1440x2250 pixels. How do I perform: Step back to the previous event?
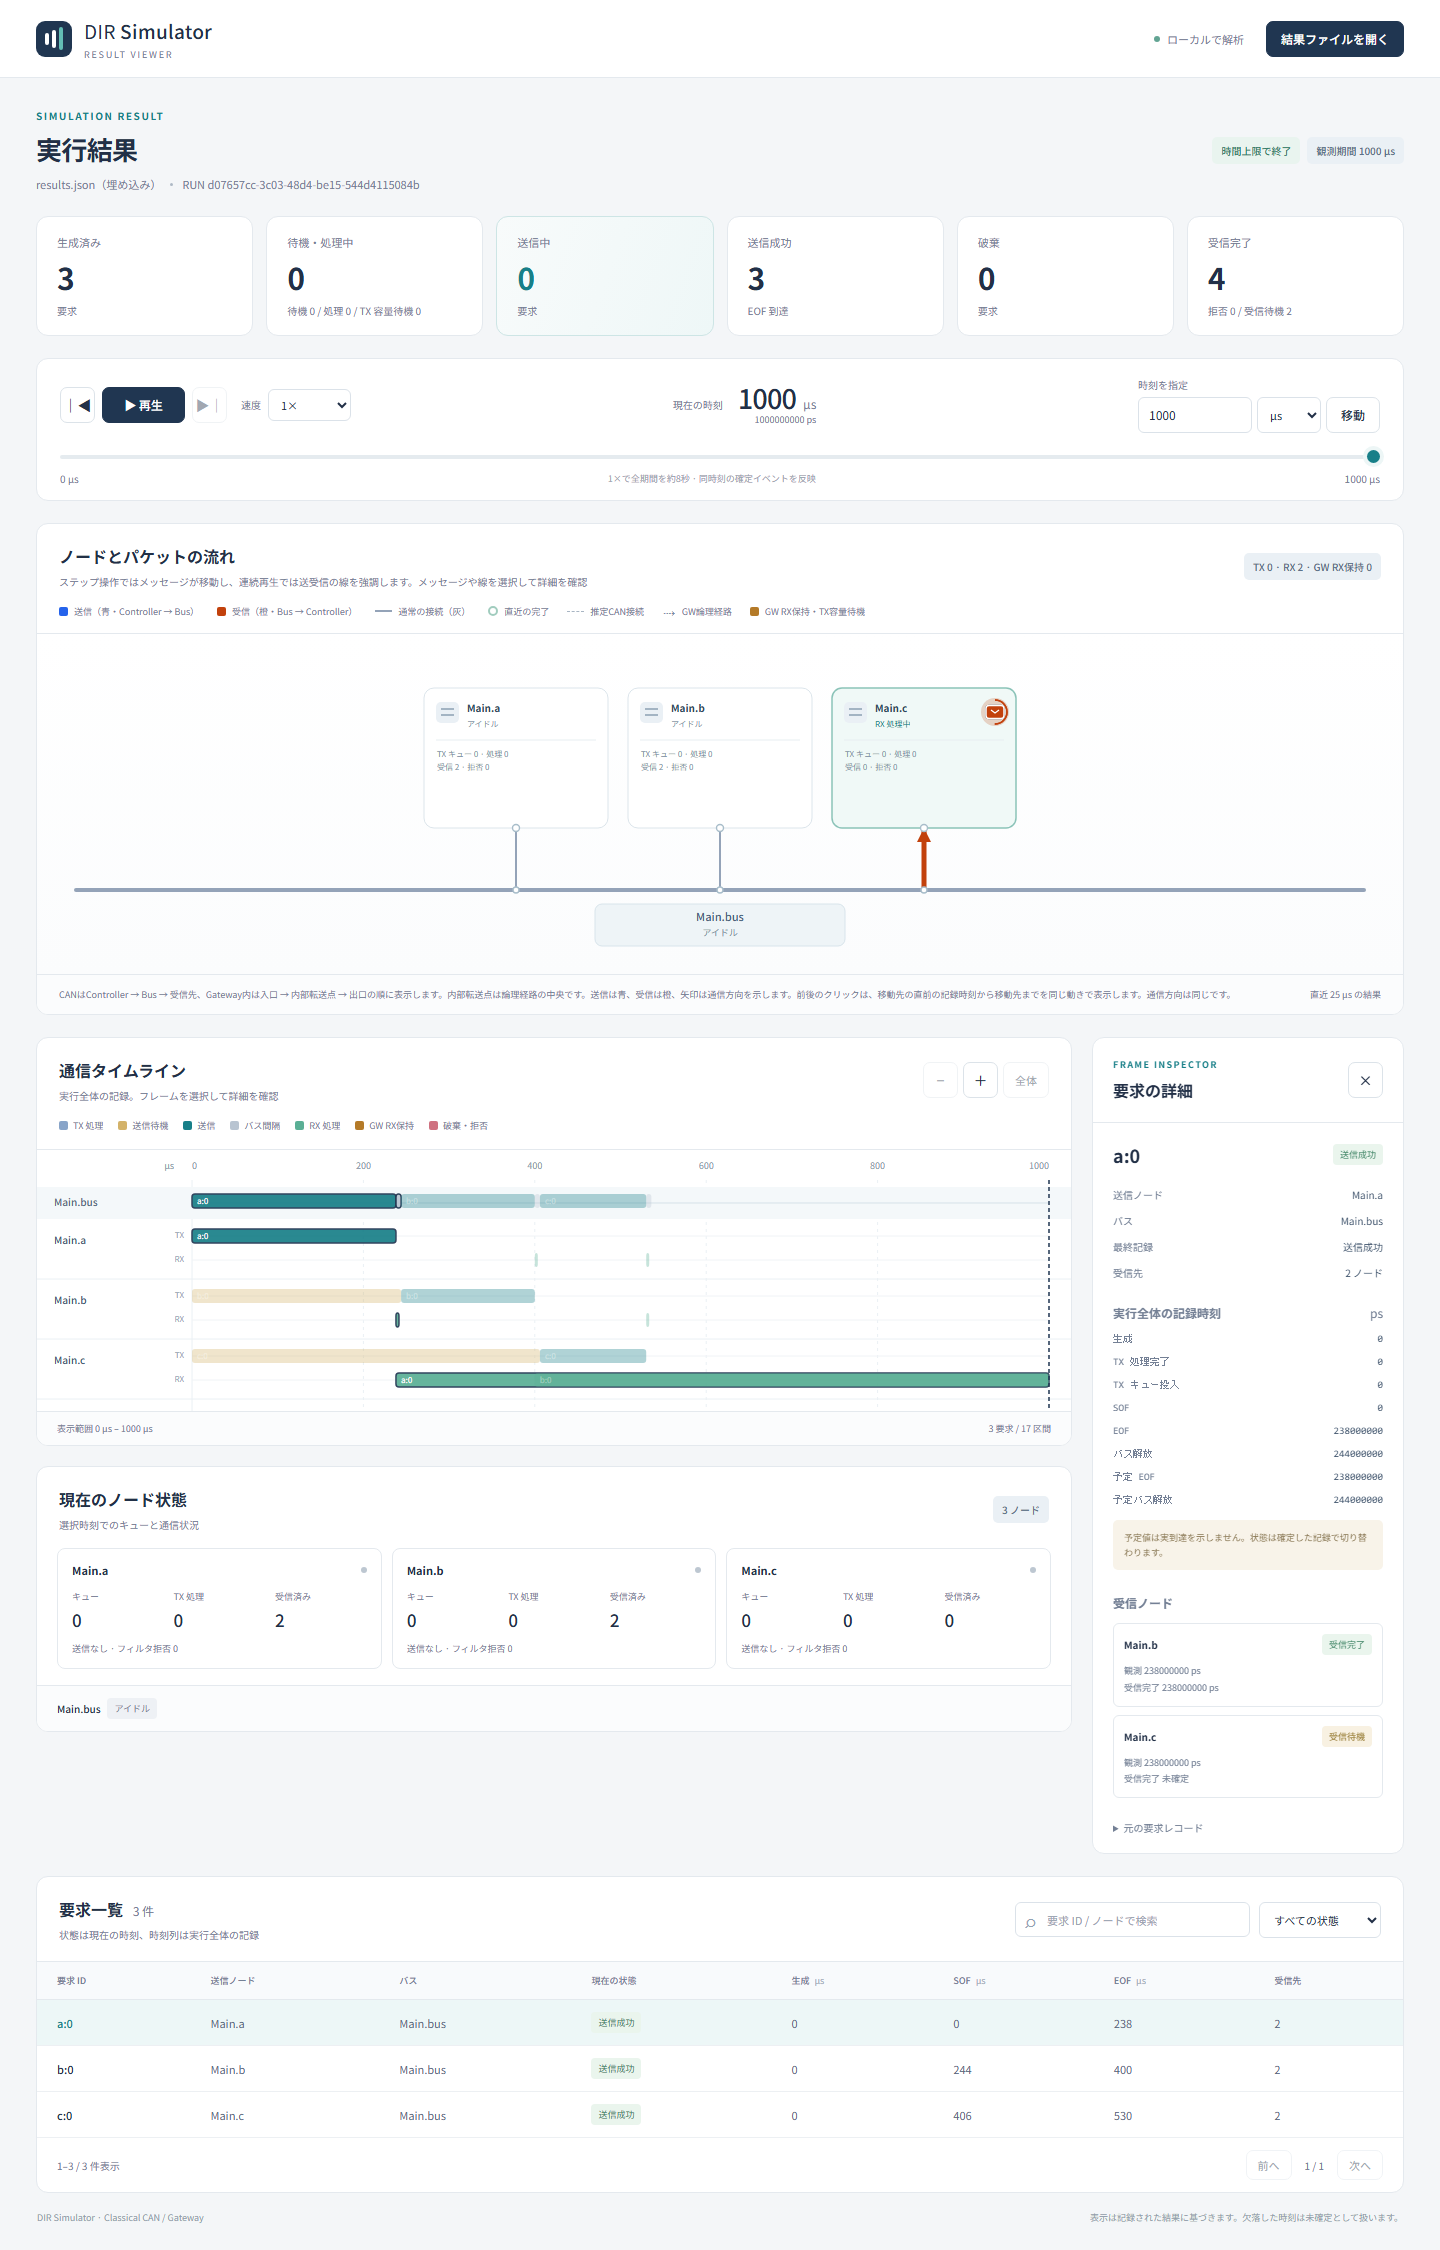coord(78,405)
